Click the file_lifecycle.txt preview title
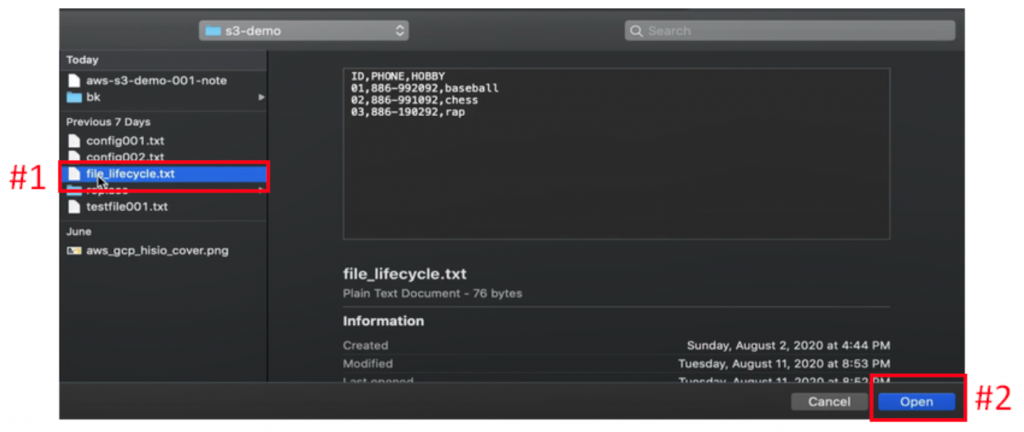Image resolution: width=1024 pixels, height=432 pixels. [405, 274]
